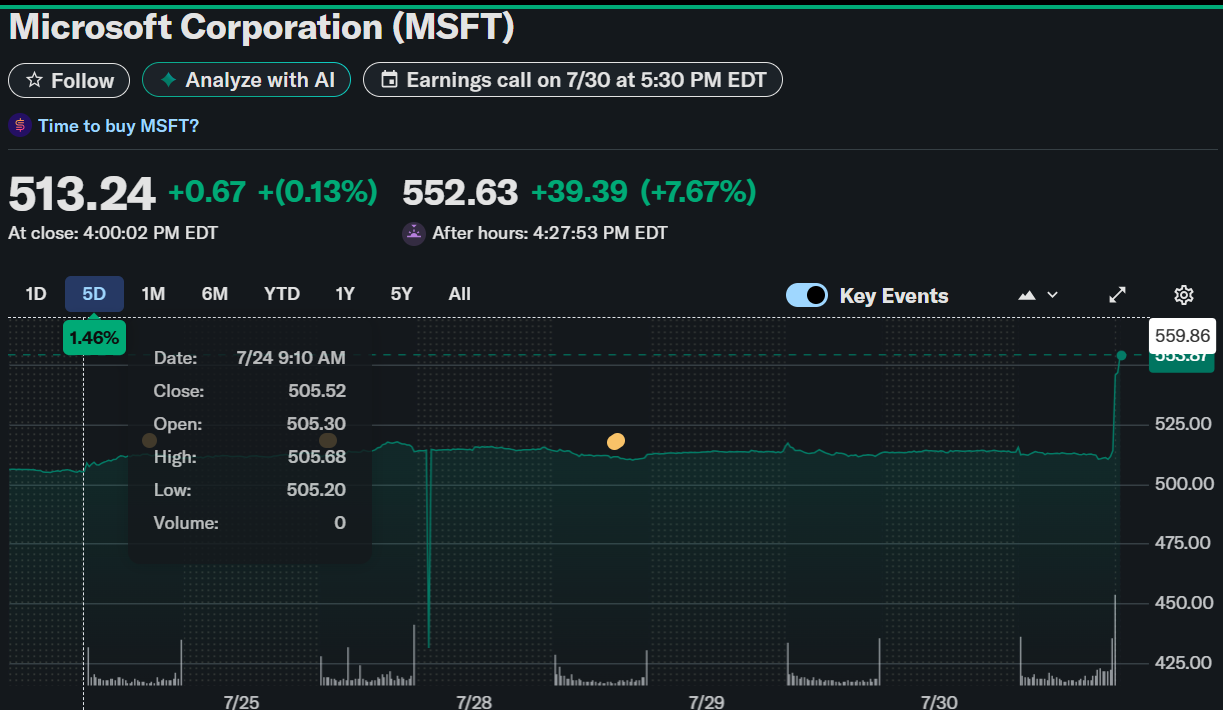Click the 525.00 price axis label
This screenshot has width=1223, height=710.
click(x=1183, y=424)
